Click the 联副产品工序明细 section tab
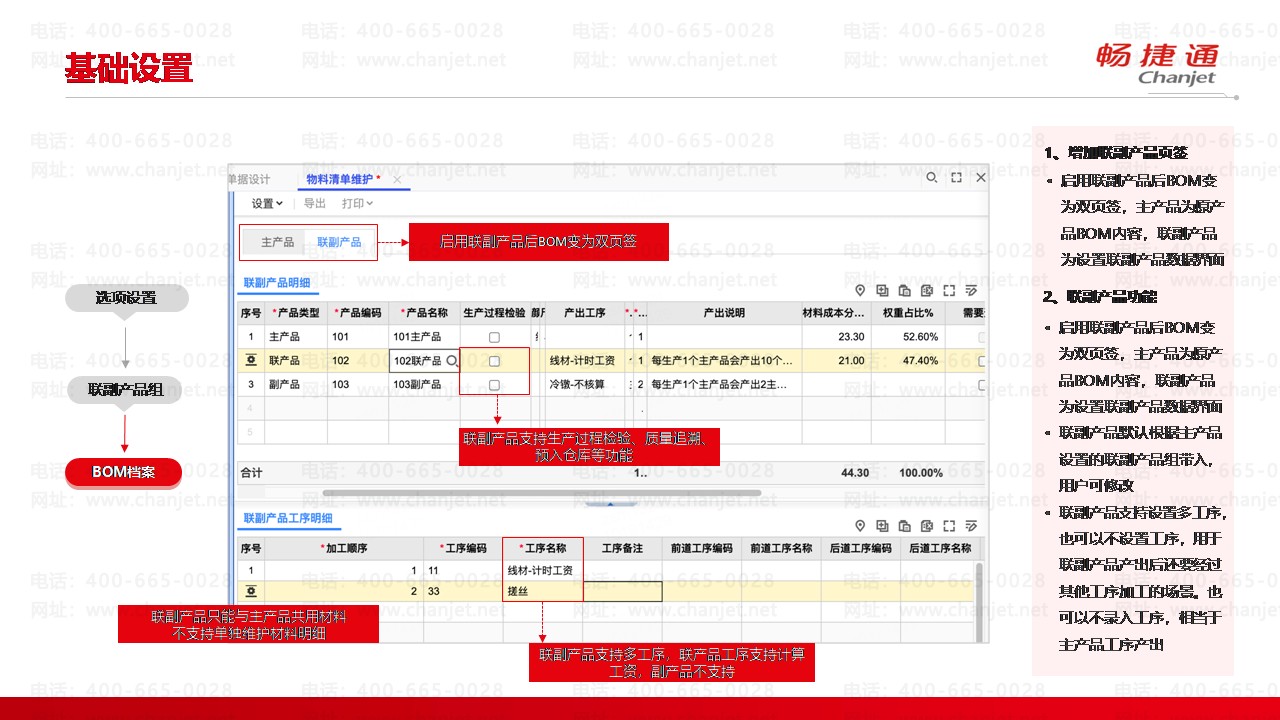 click(289, 518)
